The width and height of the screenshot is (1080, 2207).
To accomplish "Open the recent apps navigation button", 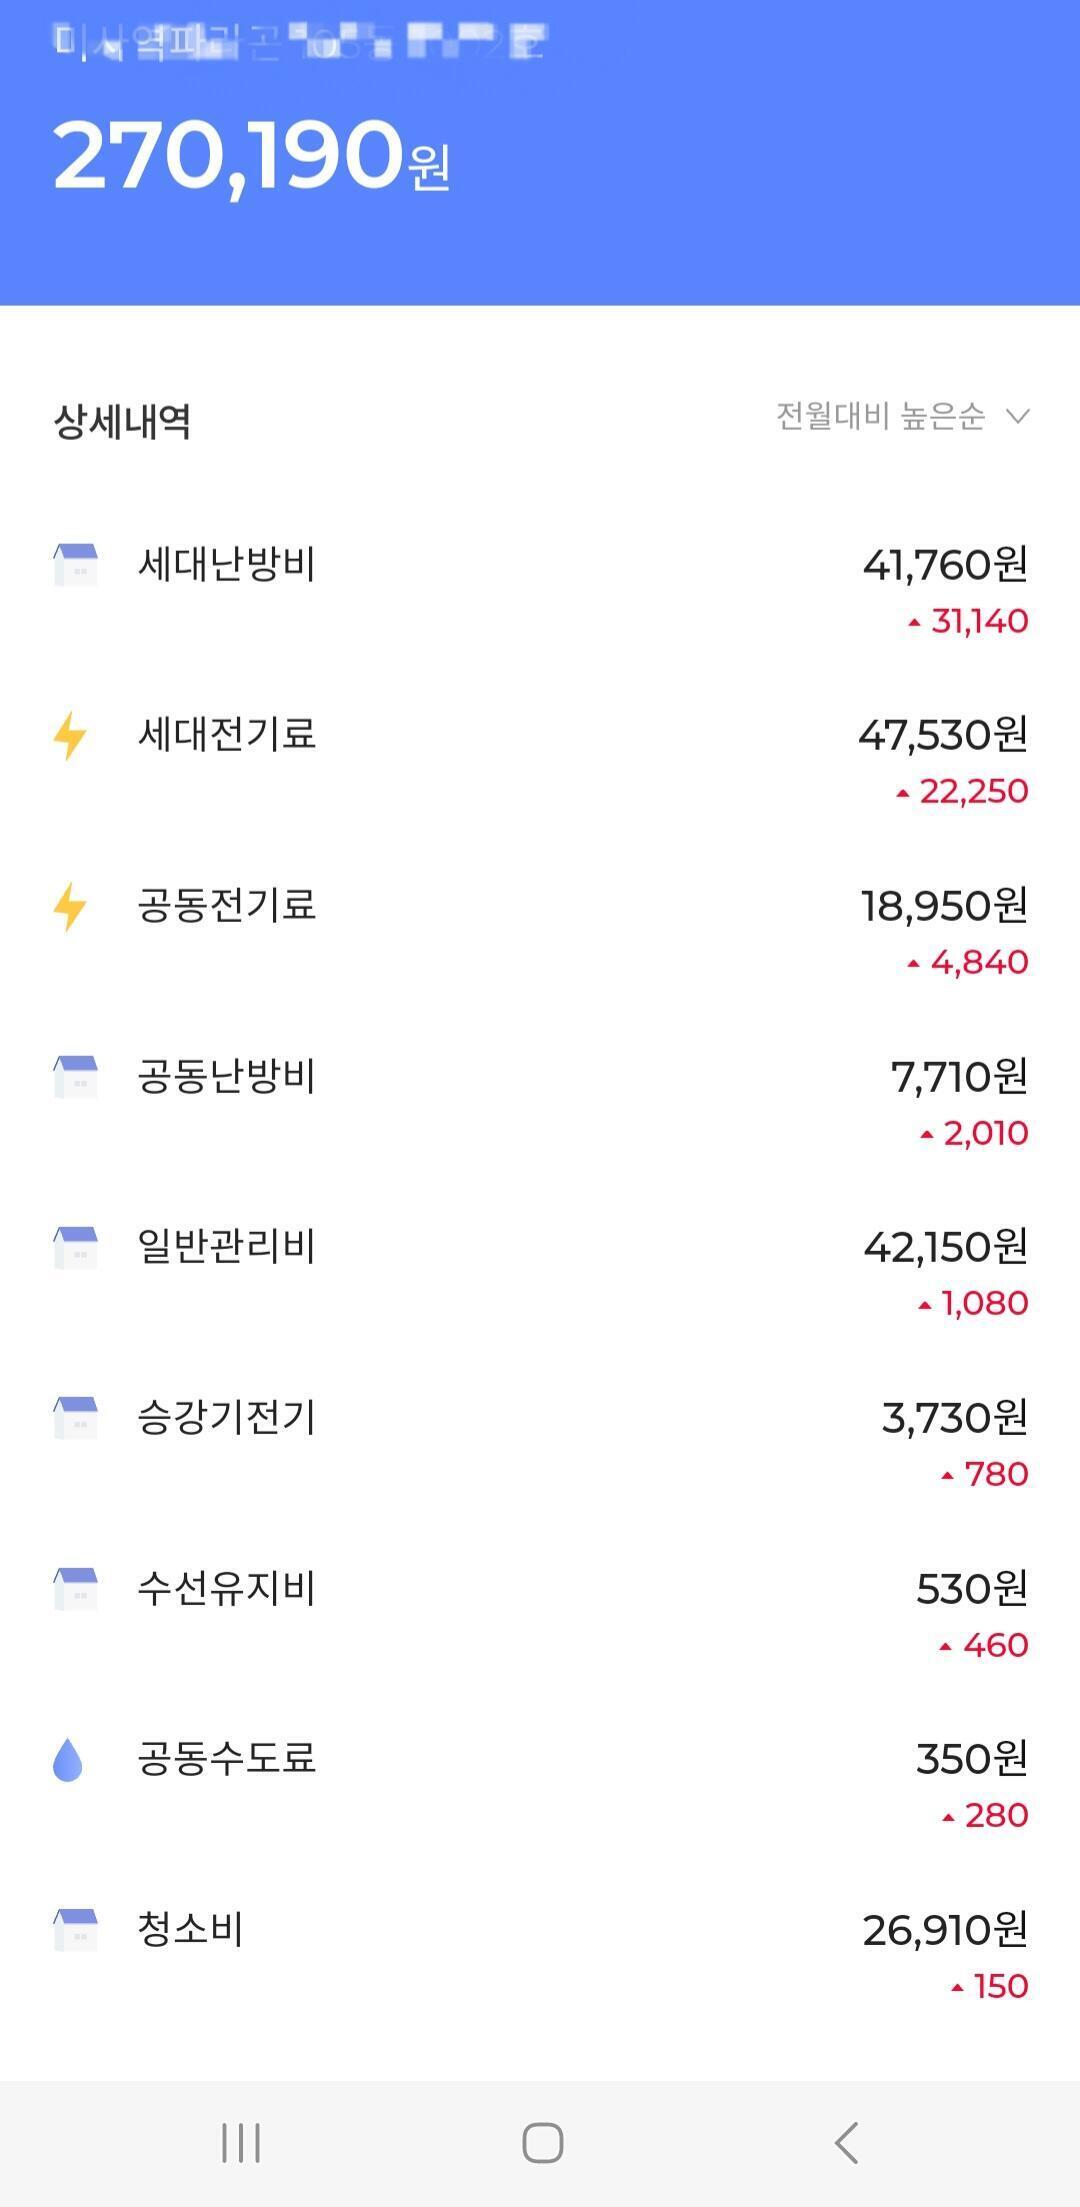I will [x=241, y=2143].
